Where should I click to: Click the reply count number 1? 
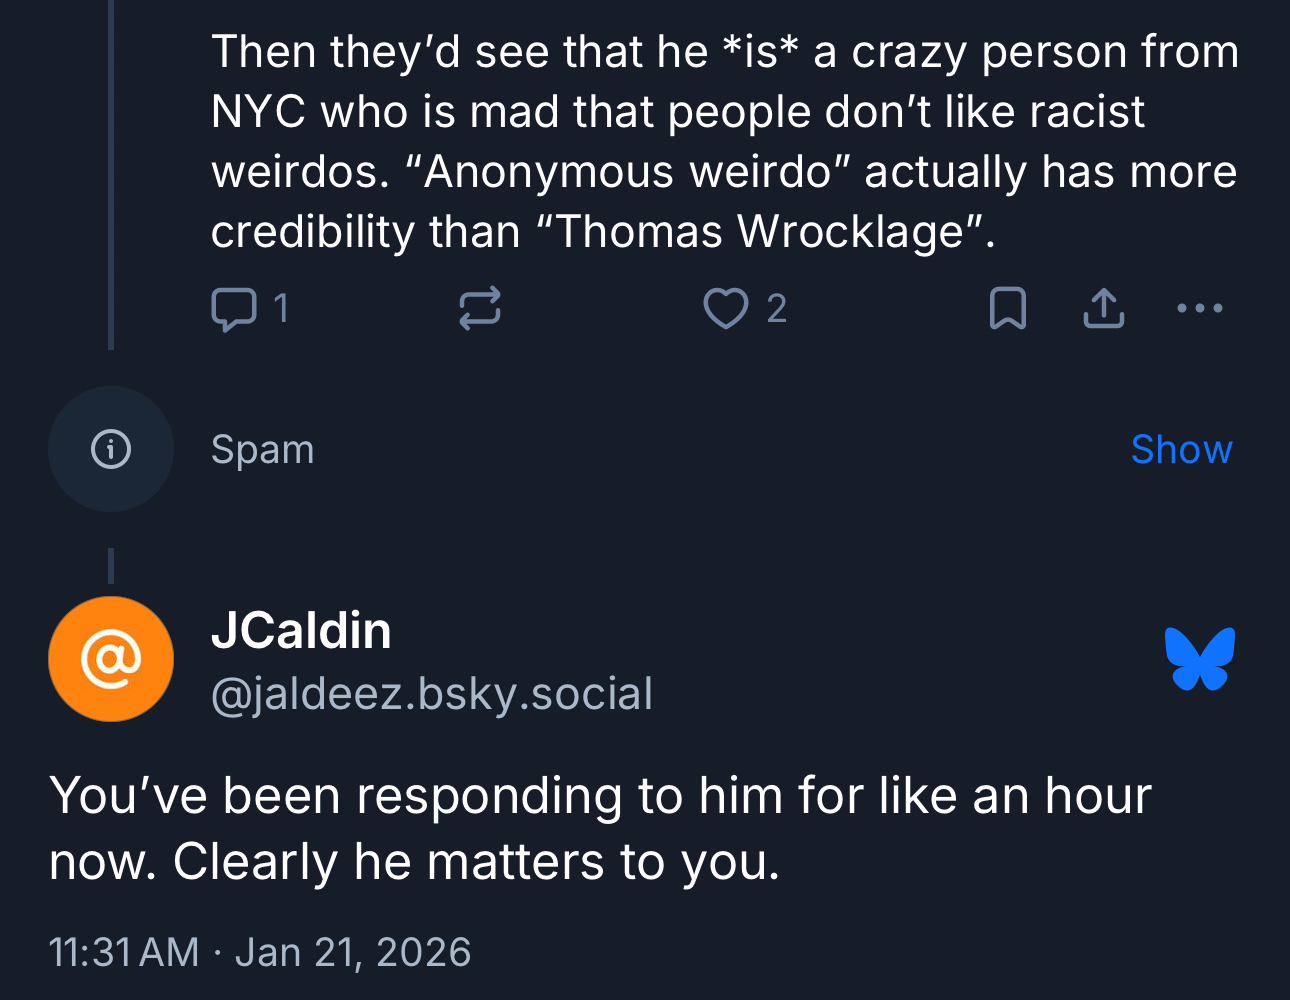281,309
